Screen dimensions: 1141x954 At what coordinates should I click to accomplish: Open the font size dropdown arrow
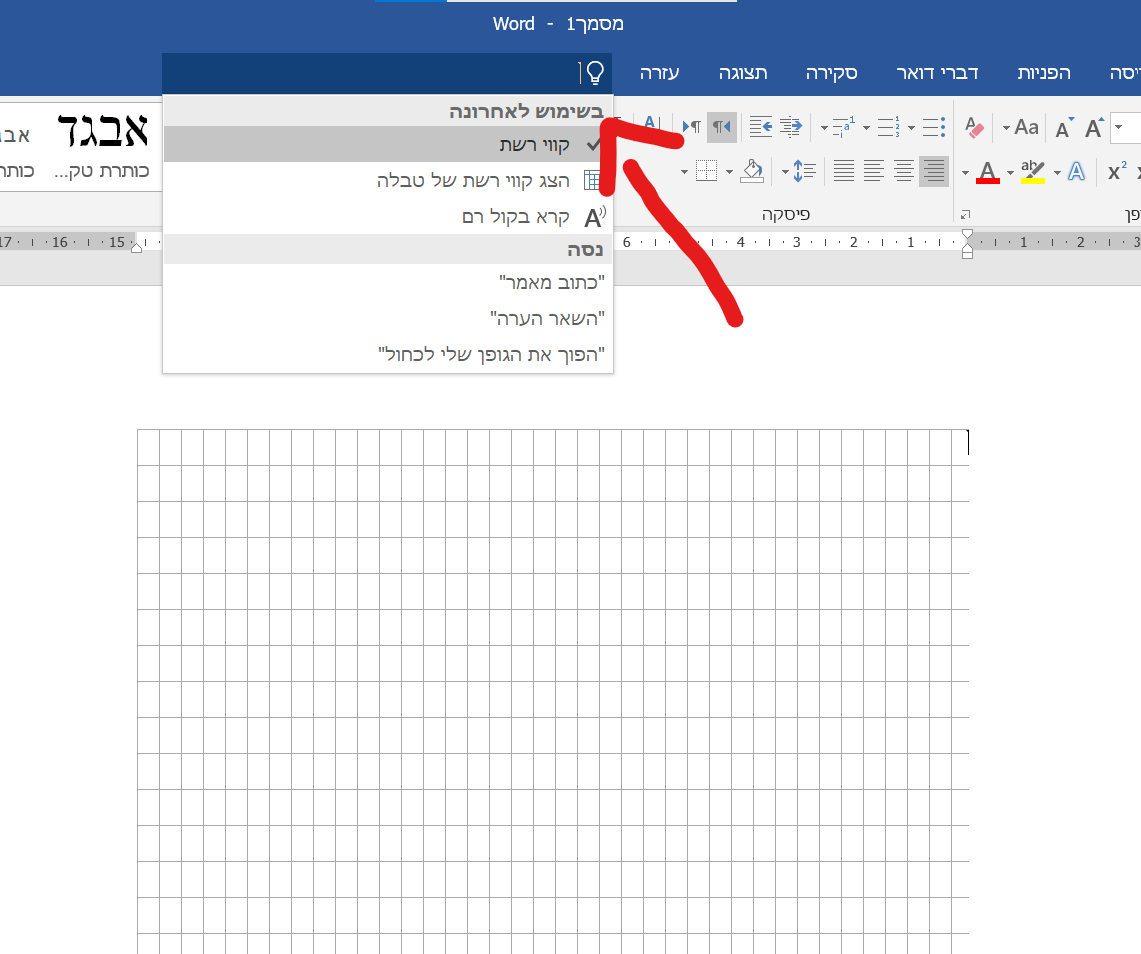(x=1119, y=127)
